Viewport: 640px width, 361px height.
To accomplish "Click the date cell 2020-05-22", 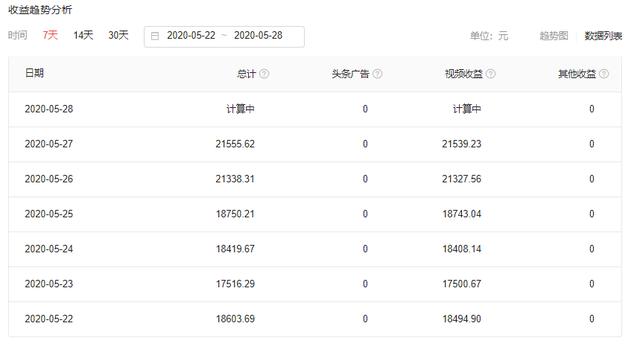I will pyautogui.click(x=49, y=319).
